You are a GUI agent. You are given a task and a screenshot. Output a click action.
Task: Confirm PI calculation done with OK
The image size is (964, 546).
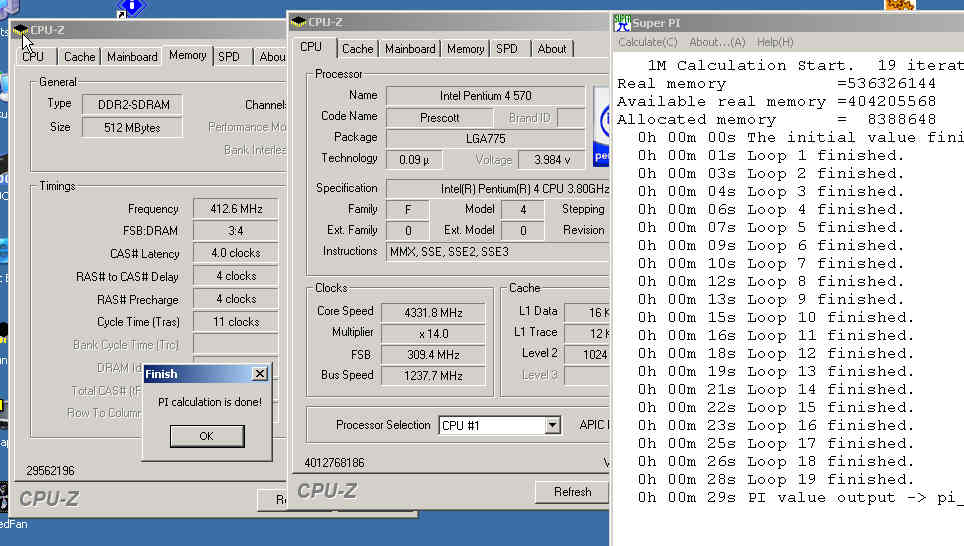coord(207,436)
